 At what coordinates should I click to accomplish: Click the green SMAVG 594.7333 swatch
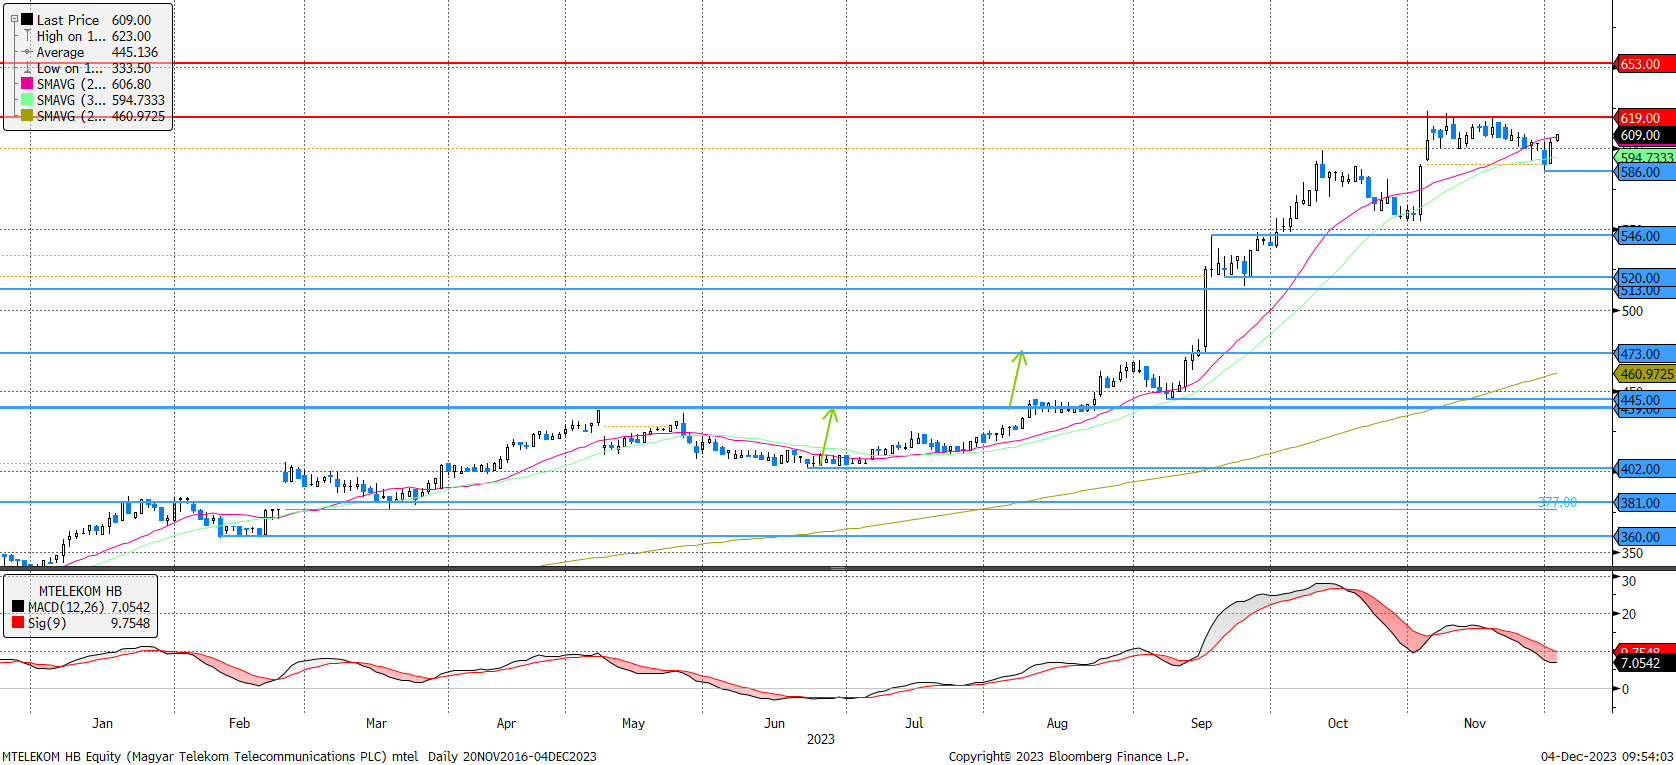(x=27, y=100)
